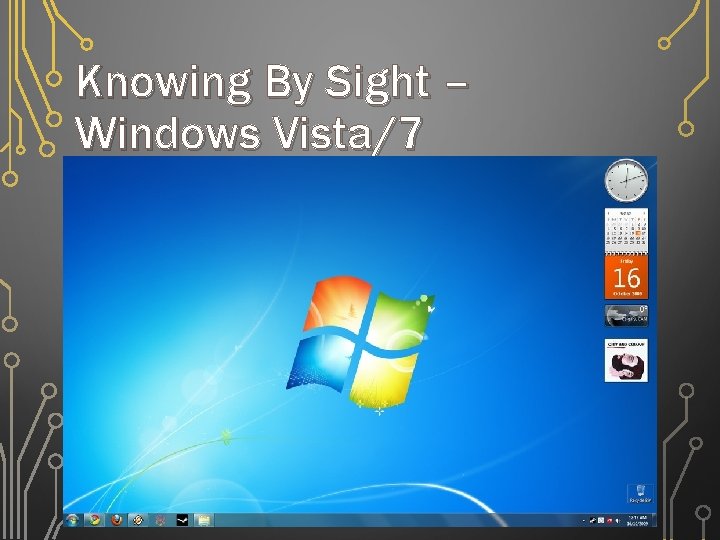Click the picture slideshow gadget thumbnail
This screenshot has height=540, width=720.
(626, 360)
